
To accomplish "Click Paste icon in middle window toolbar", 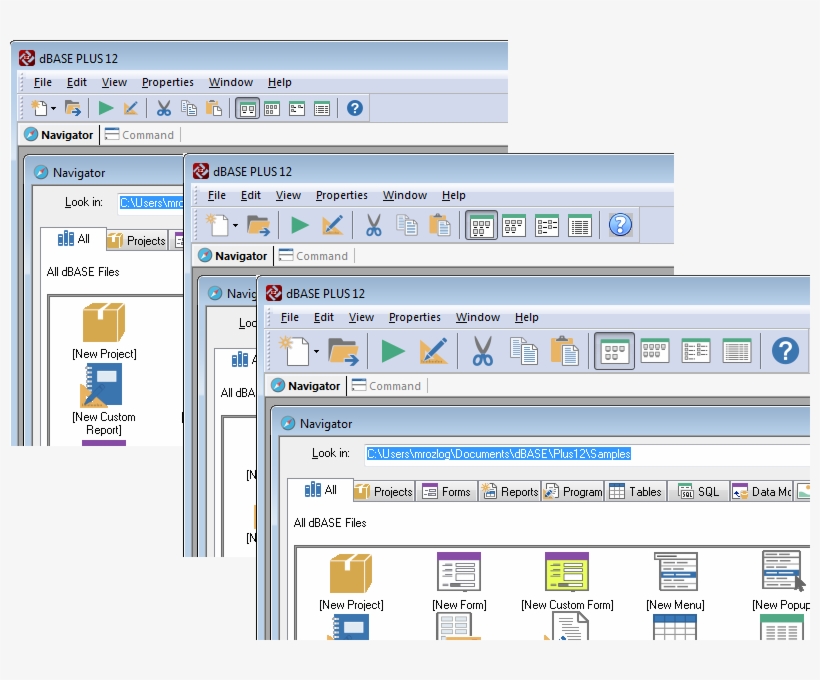I will pos(440,225).
